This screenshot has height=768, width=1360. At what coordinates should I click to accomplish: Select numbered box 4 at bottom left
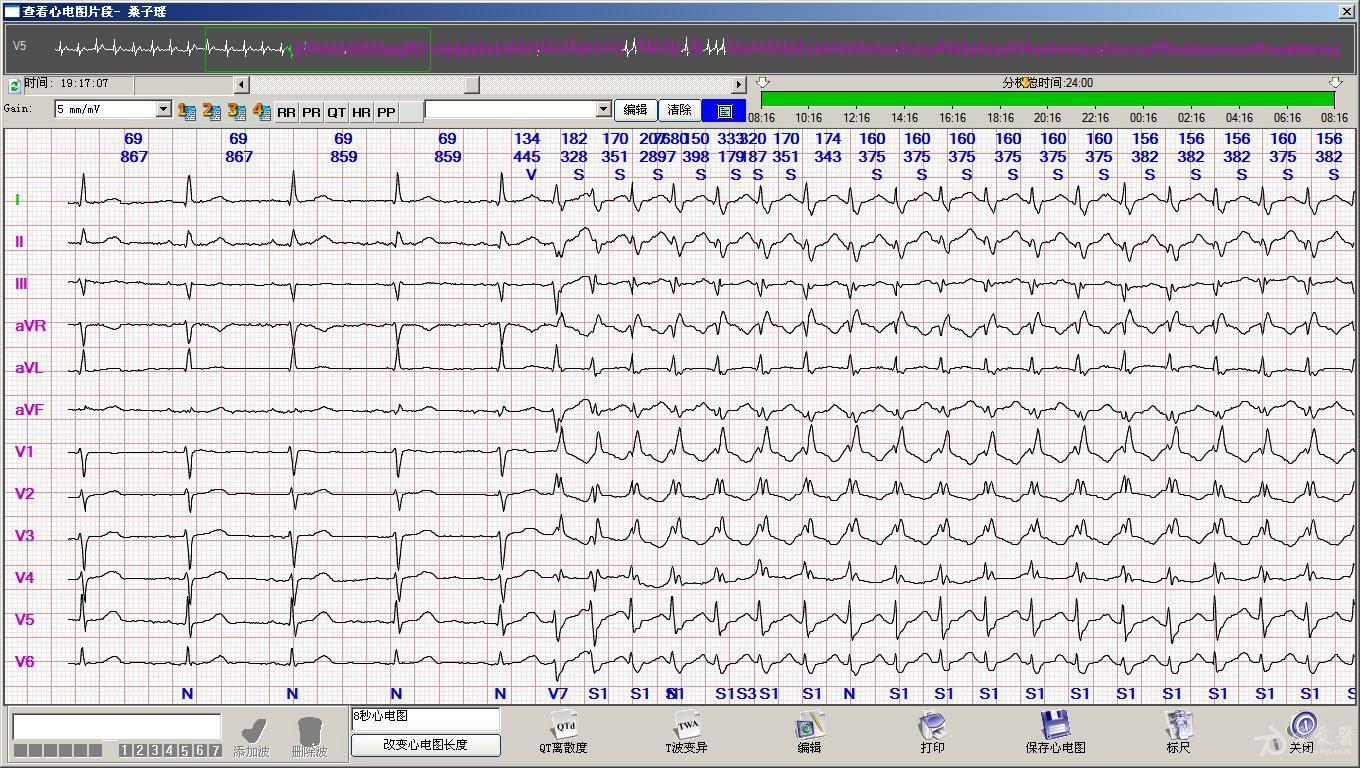[170, 750]
